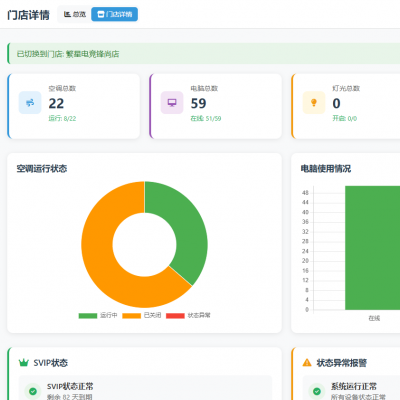Click the 已切换到门店 notification banner text
This screenshot has width=400, height=400.
point(68,54)
